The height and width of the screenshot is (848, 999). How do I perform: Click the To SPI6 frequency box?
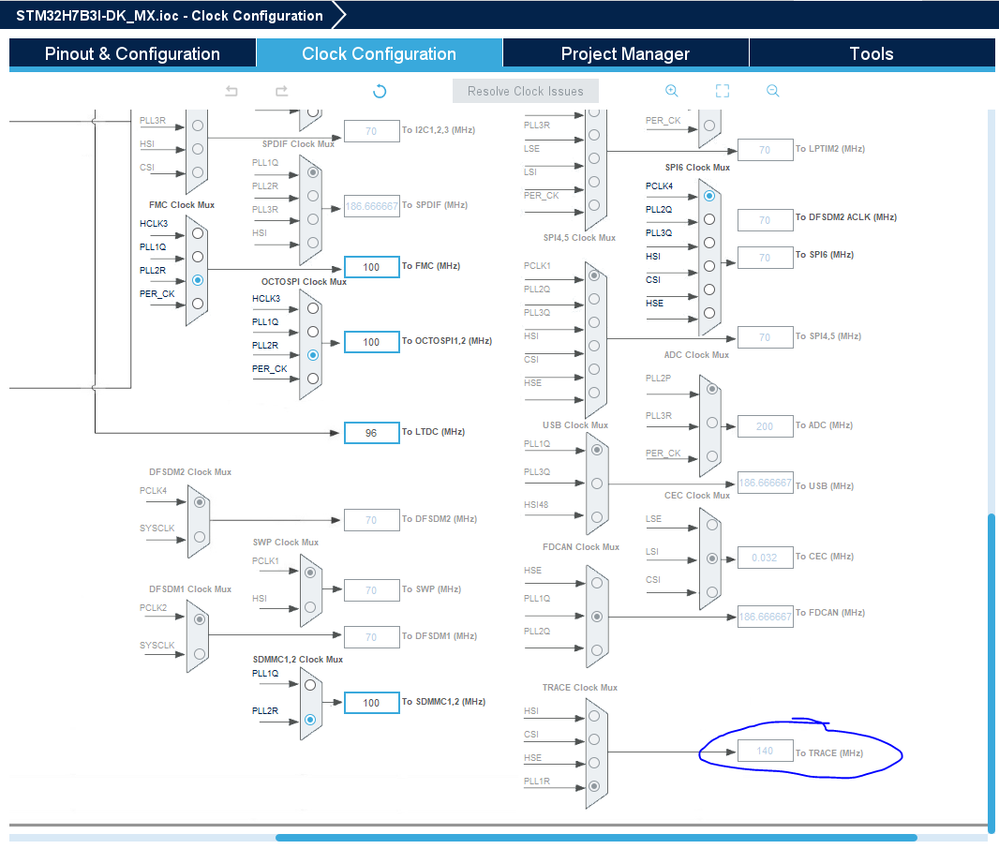(765, 257)
